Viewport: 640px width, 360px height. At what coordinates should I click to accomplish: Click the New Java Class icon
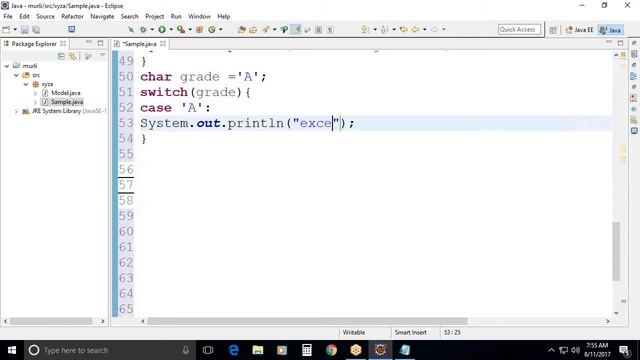(212, 29)
